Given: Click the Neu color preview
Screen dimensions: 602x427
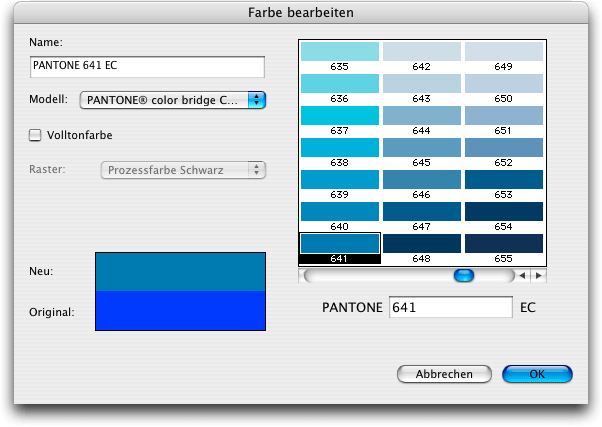Looking at the screenshot, I should 180,271.
